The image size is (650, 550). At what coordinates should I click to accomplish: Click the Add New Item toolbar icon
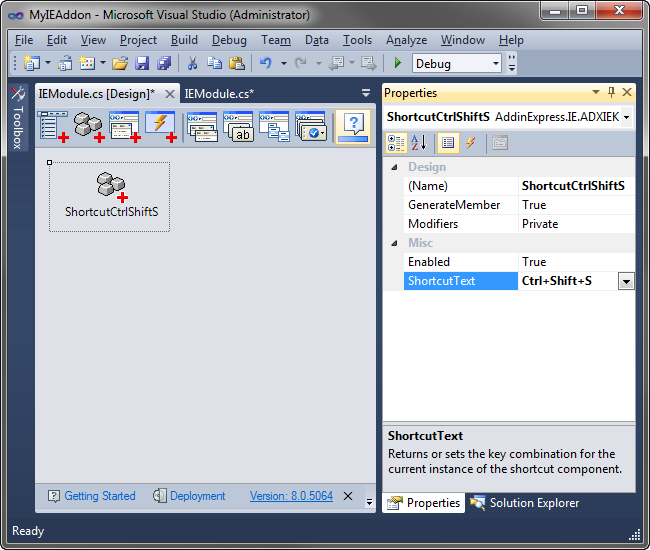tap(87, 63)
